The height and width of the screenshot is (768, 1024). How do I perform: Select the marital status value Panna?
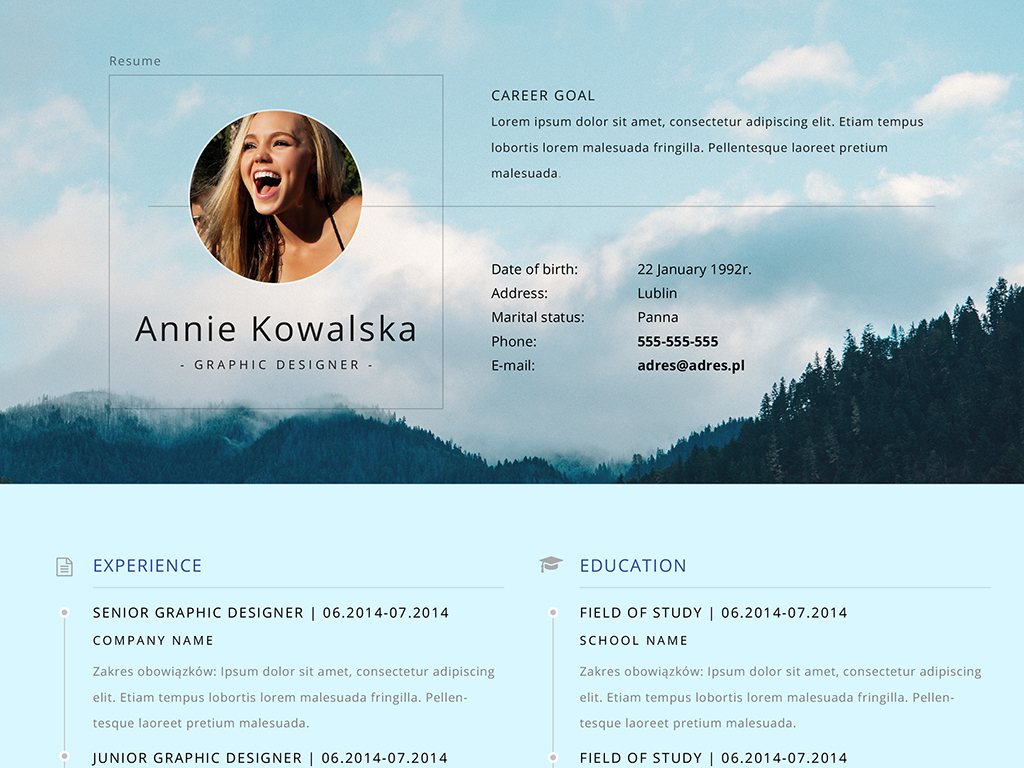(x=658, y=317)
